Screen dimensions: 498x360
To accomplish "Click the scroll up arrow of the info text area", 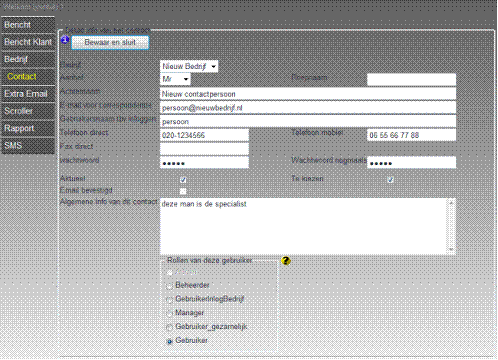I will [x=451, y=202].
